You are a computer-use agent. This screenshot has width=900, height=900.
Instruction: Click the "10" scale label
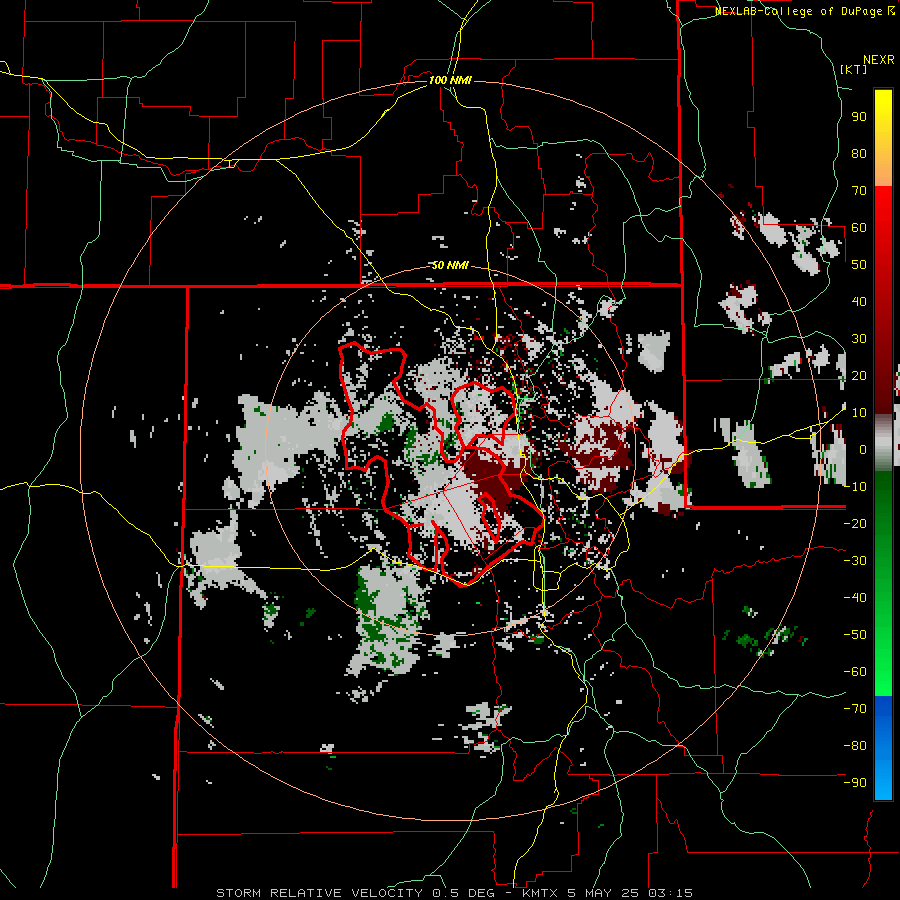(859, 413)
